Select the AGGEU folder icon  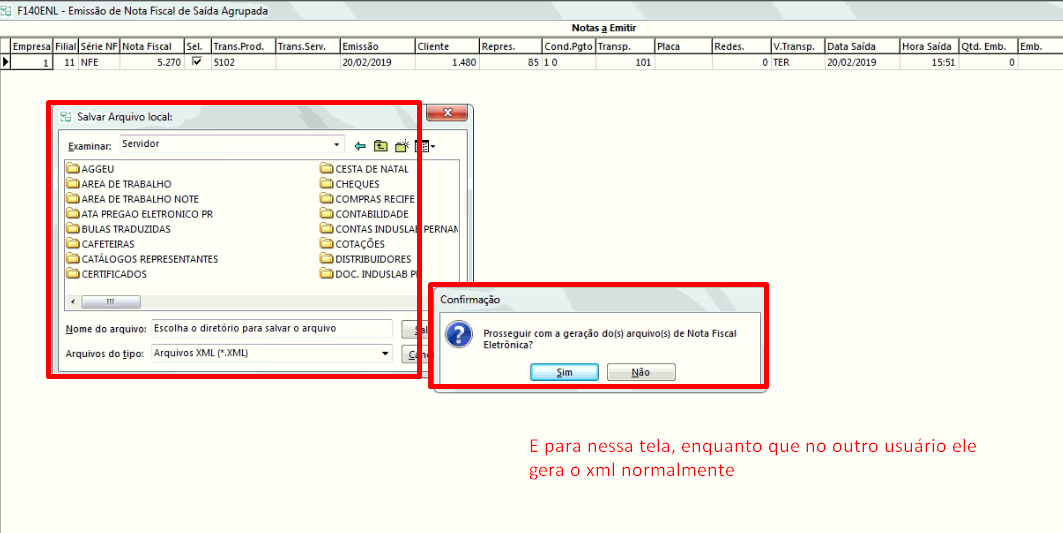[x=73, y=169]
